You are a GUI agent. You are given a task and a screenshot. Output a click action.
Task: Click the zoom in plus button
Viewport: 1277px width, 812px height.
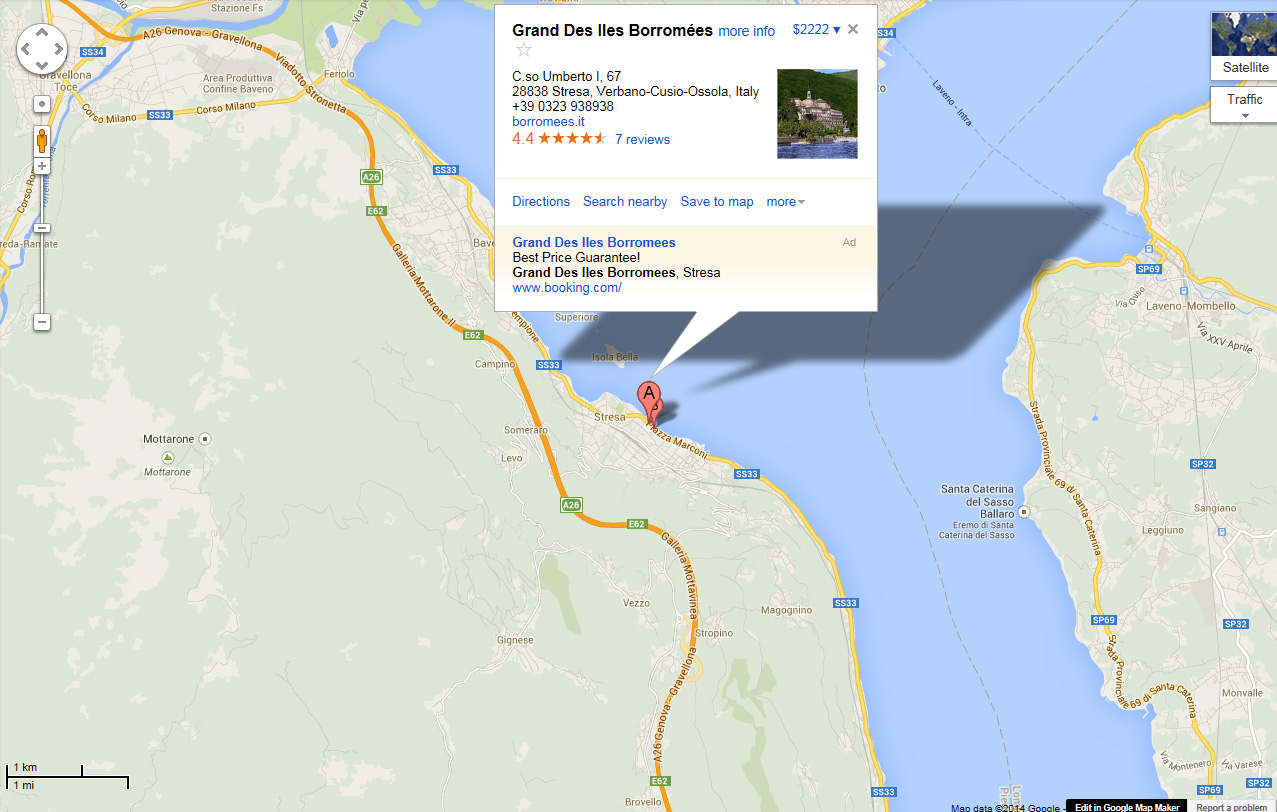coord(42,166)
